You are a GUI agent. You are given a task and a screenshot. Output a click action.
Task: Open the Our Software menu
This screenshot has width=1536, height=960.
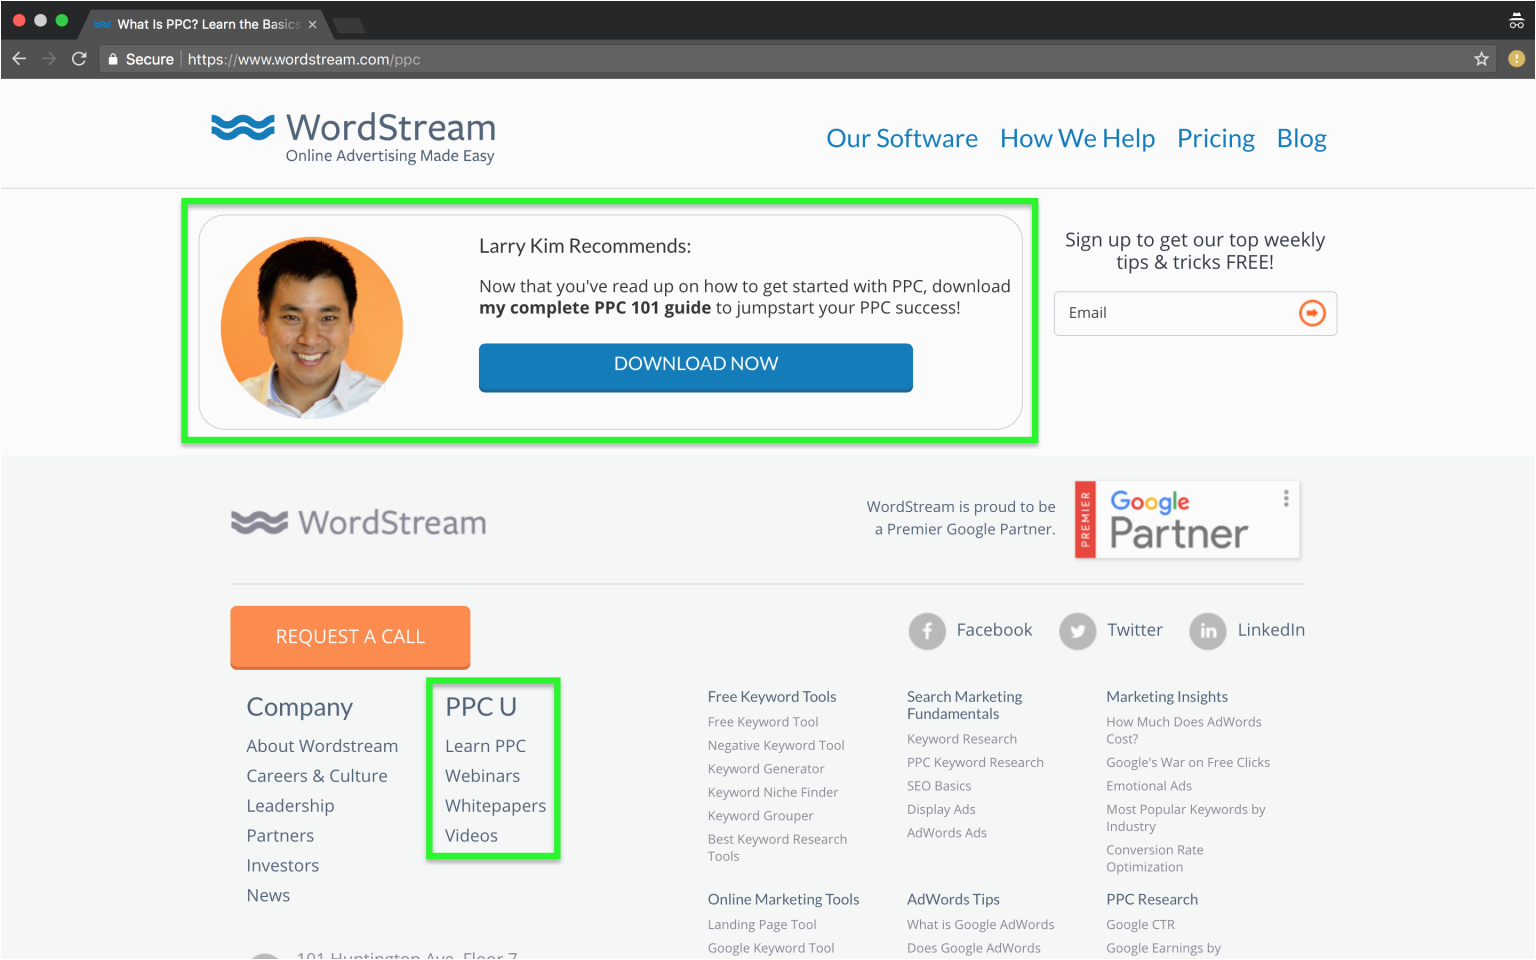pos(901,139)
